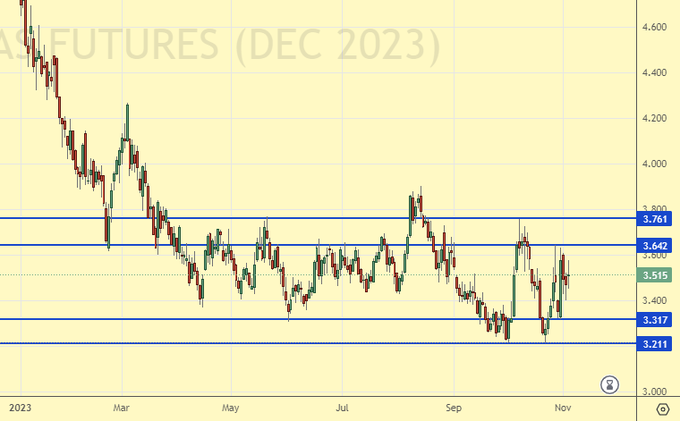The width and height of the screenshot is (680, 421).
Task: Click the 3.000 price scale value
Action: [657, 392]
